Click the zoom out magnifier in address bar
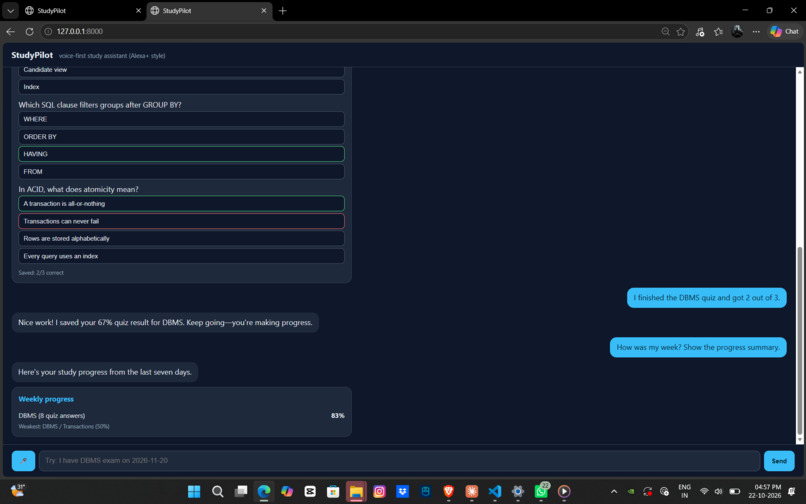The image size is (806, 504). point(665,31)
